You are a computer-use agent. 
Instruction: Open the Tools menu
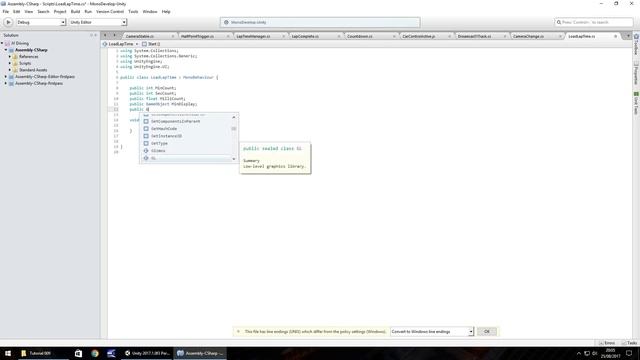pyautogui.click(x=133, y=11)
